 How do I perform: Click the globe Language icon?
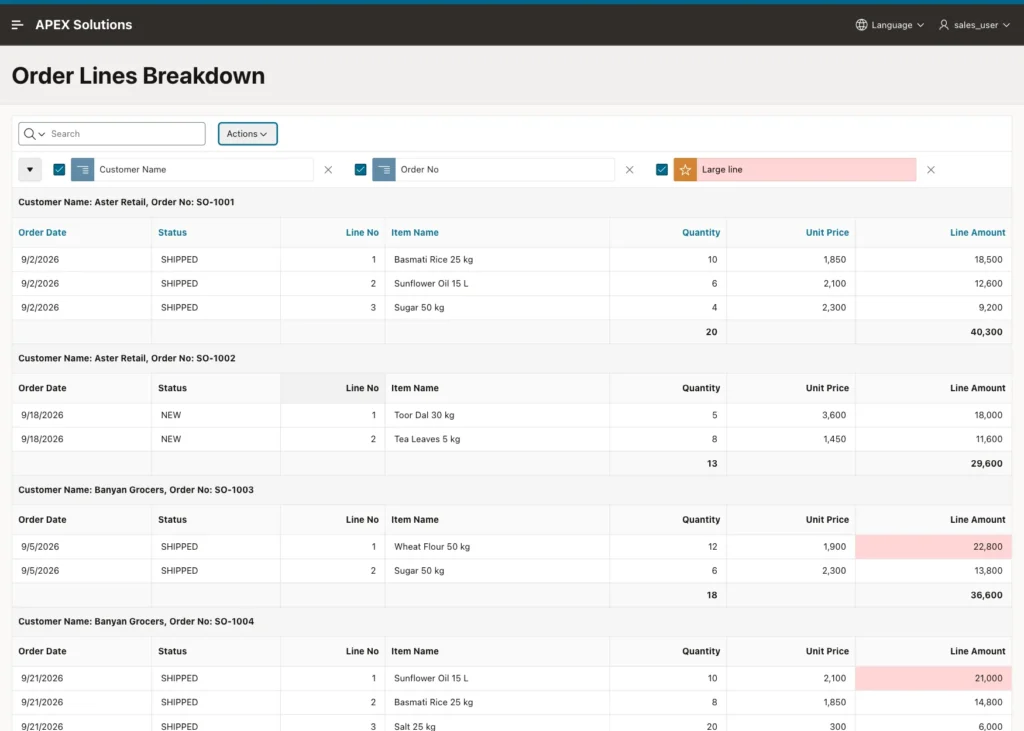(861, 25)
